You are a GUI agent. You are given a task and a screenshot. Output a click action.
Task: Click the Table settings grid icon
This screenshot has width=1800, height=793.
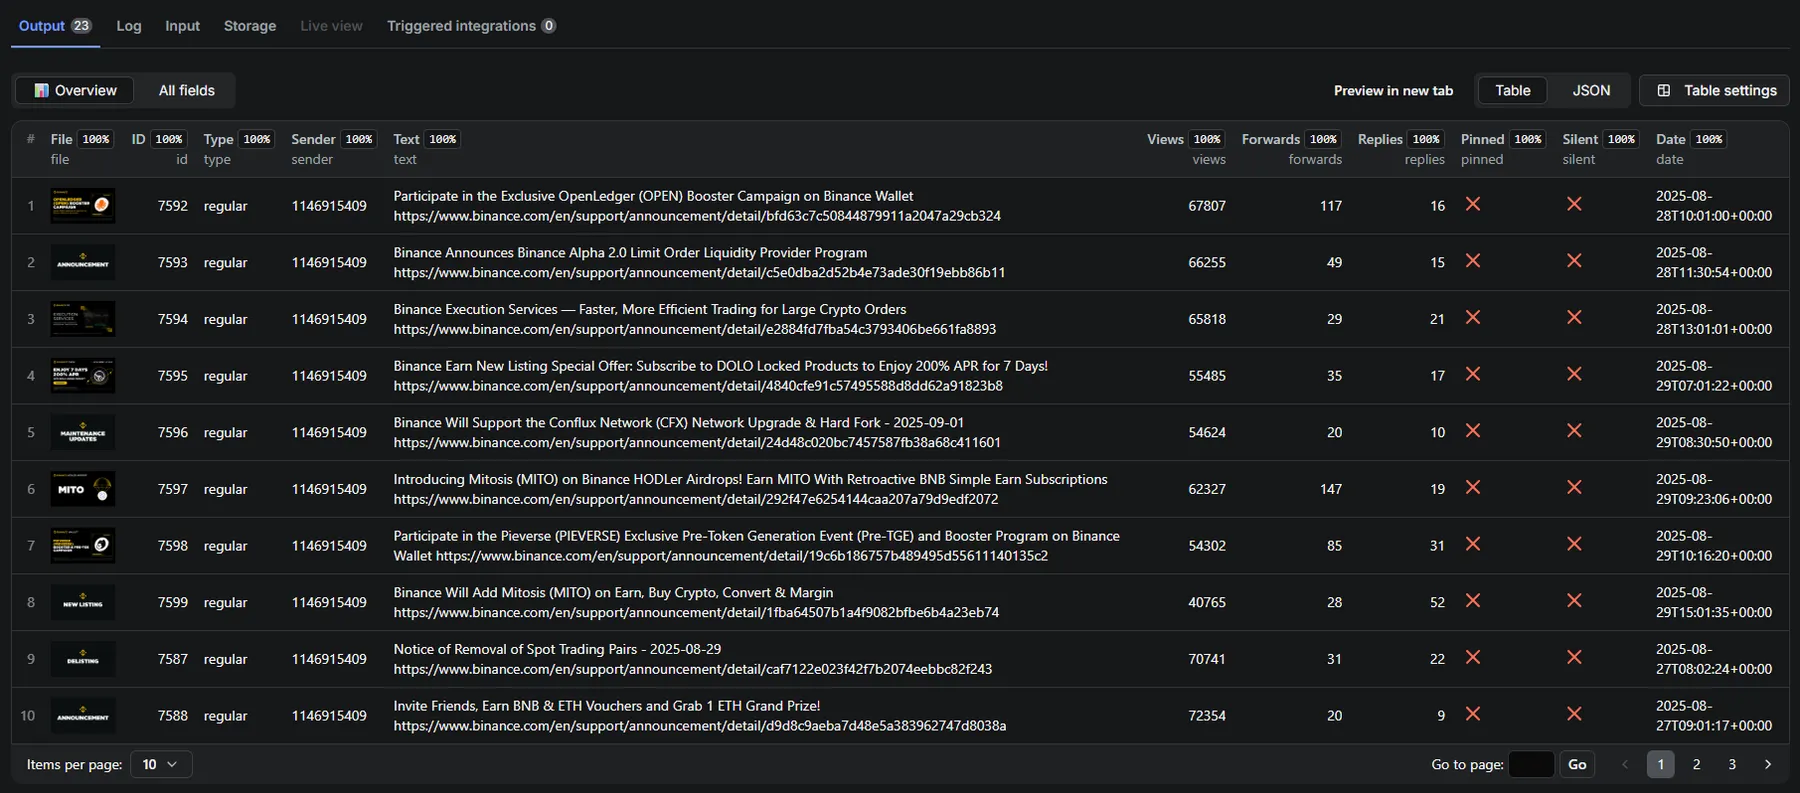[1664, 90]
